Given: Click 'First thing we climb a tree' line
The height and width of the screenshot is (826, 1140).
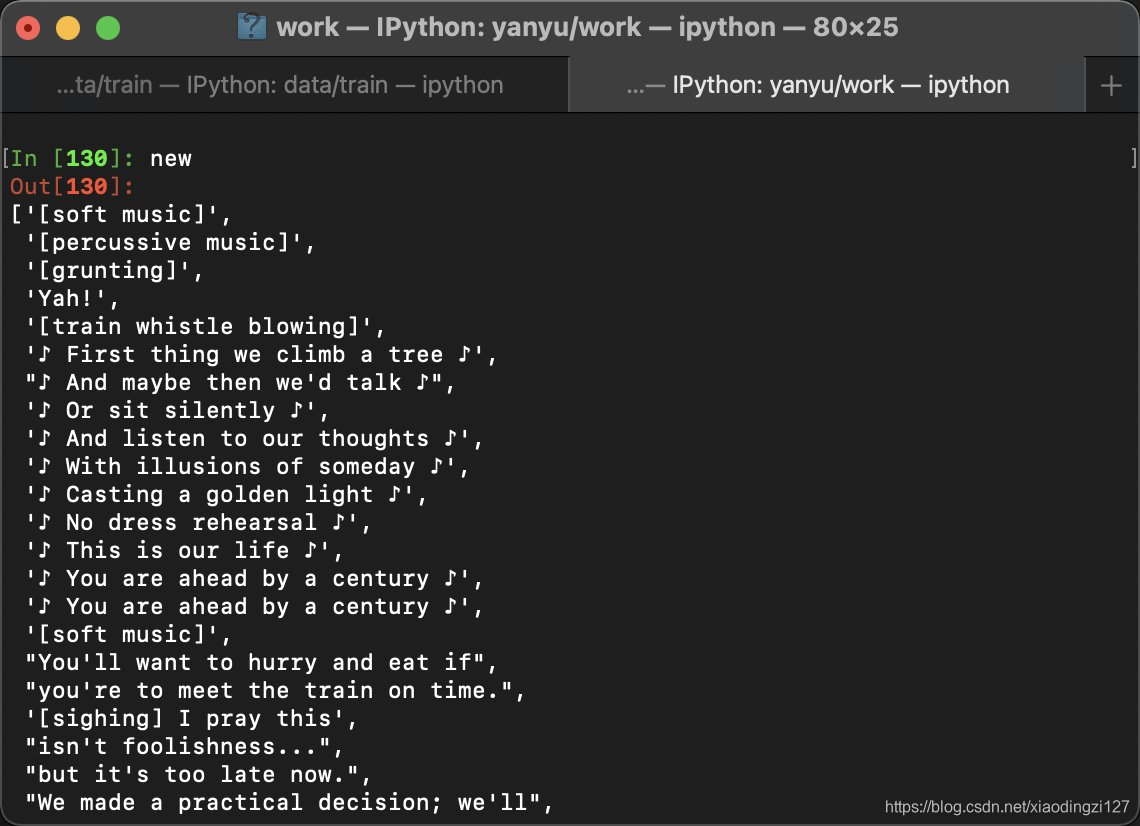Looking at the screenshot, I should pyautogui.click(x=261, y=355).
